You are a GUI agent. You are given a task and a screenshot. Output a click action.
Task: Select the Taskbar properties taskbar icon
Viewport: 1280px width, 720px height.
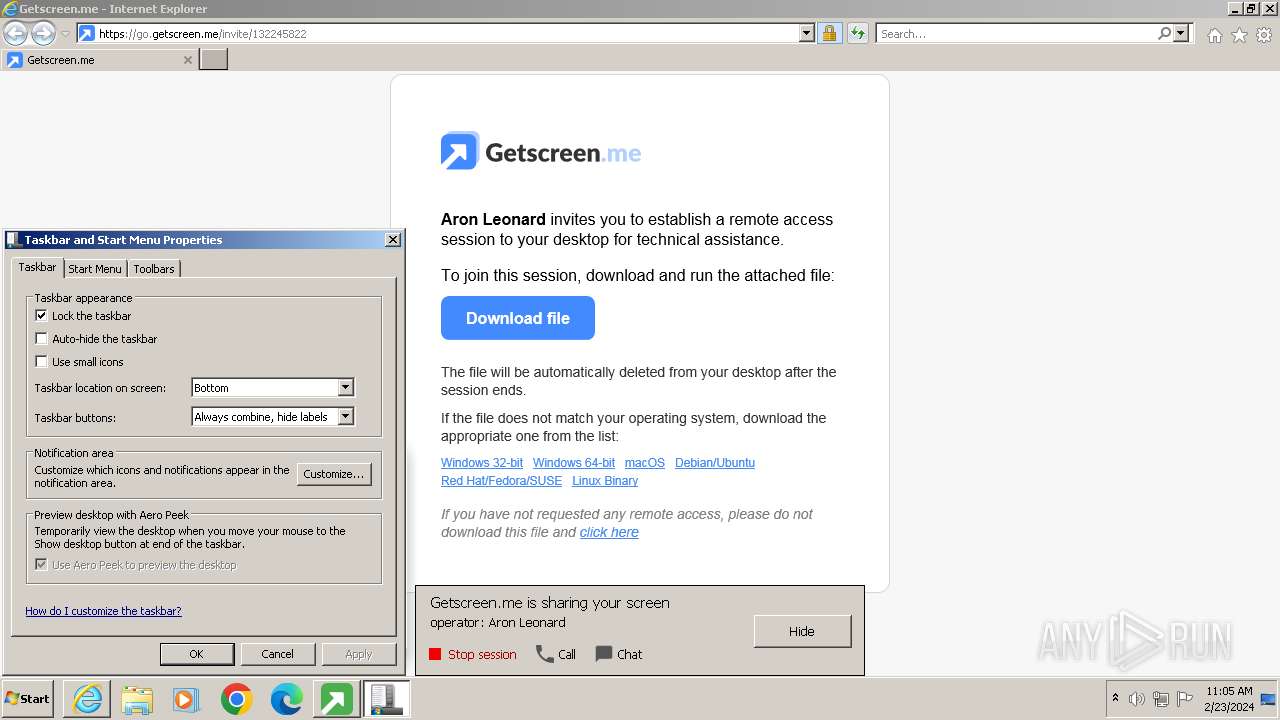point(385,699)
